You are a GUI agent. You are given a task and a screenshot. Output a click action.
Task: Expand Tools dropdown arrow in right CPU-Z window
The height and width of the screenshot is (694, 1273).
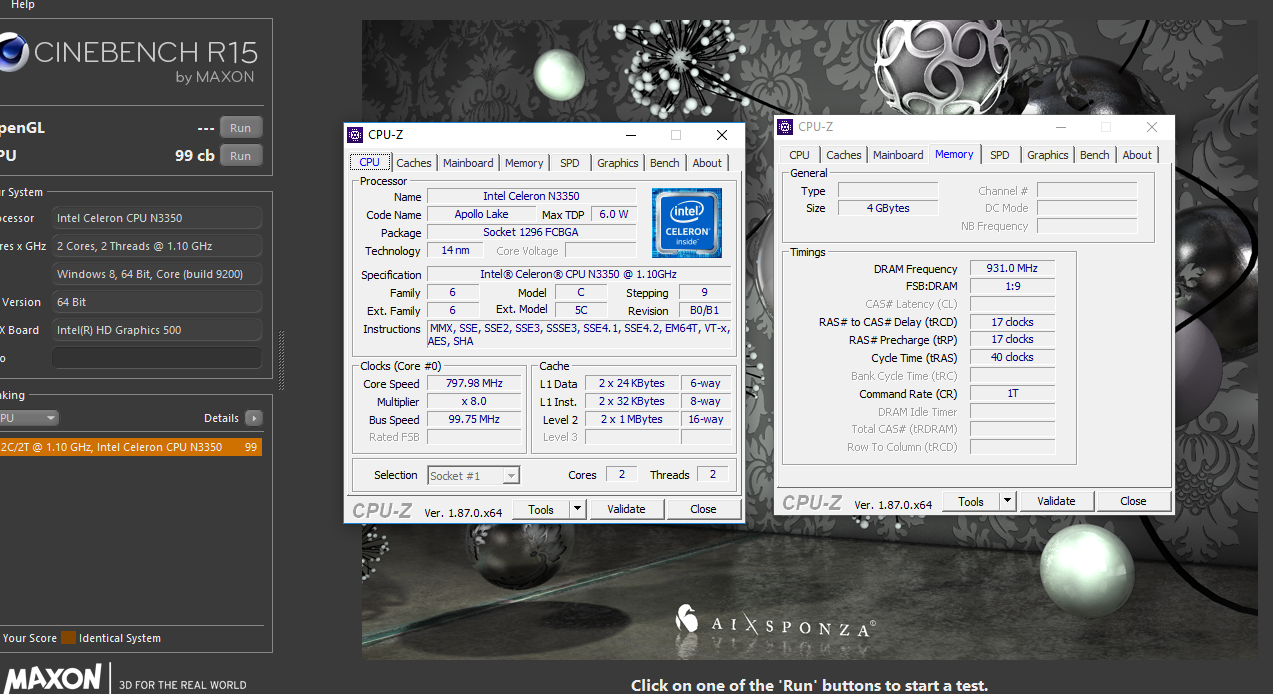(1008, 501)
